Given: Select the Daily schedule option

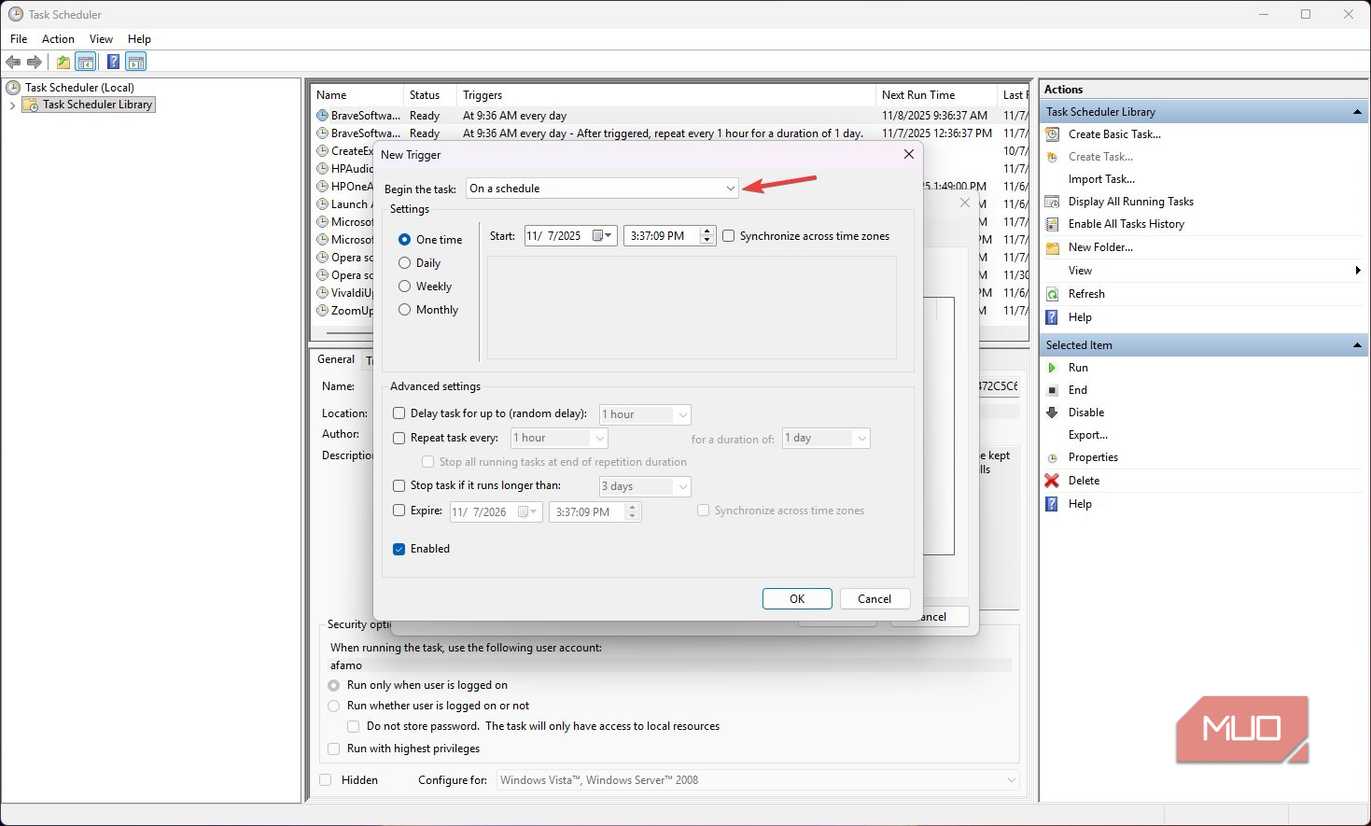Looking at the screenshot, I should [x=405, y=263].
